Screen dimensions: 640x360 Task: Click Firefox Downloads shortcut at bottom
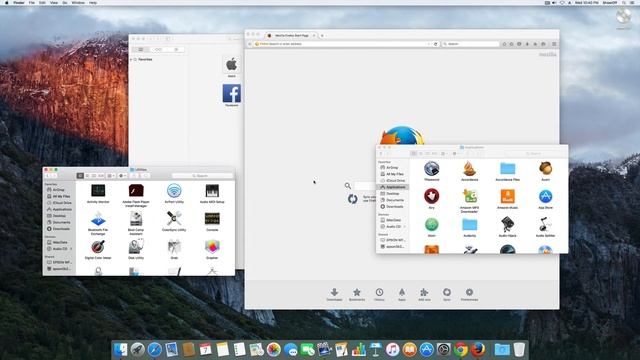pos(334,294)
